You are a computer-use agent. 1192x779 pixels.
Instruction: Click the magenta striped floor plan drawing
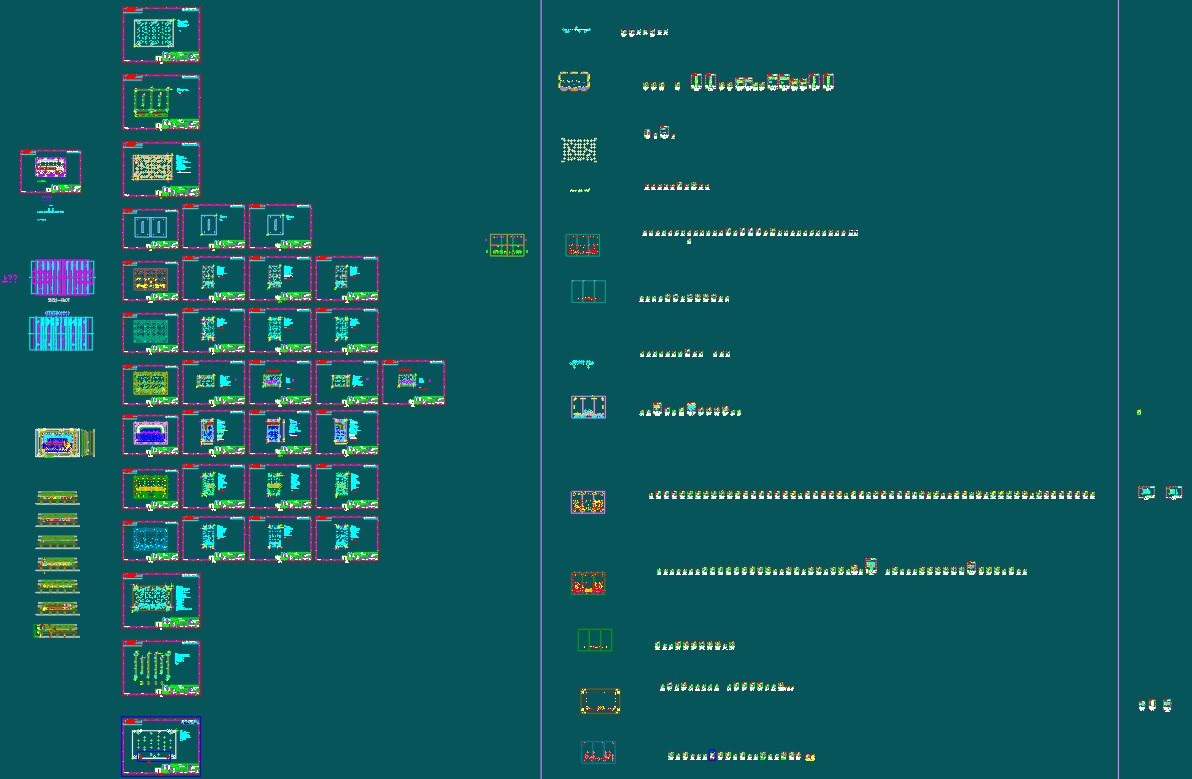pos(62,277)
